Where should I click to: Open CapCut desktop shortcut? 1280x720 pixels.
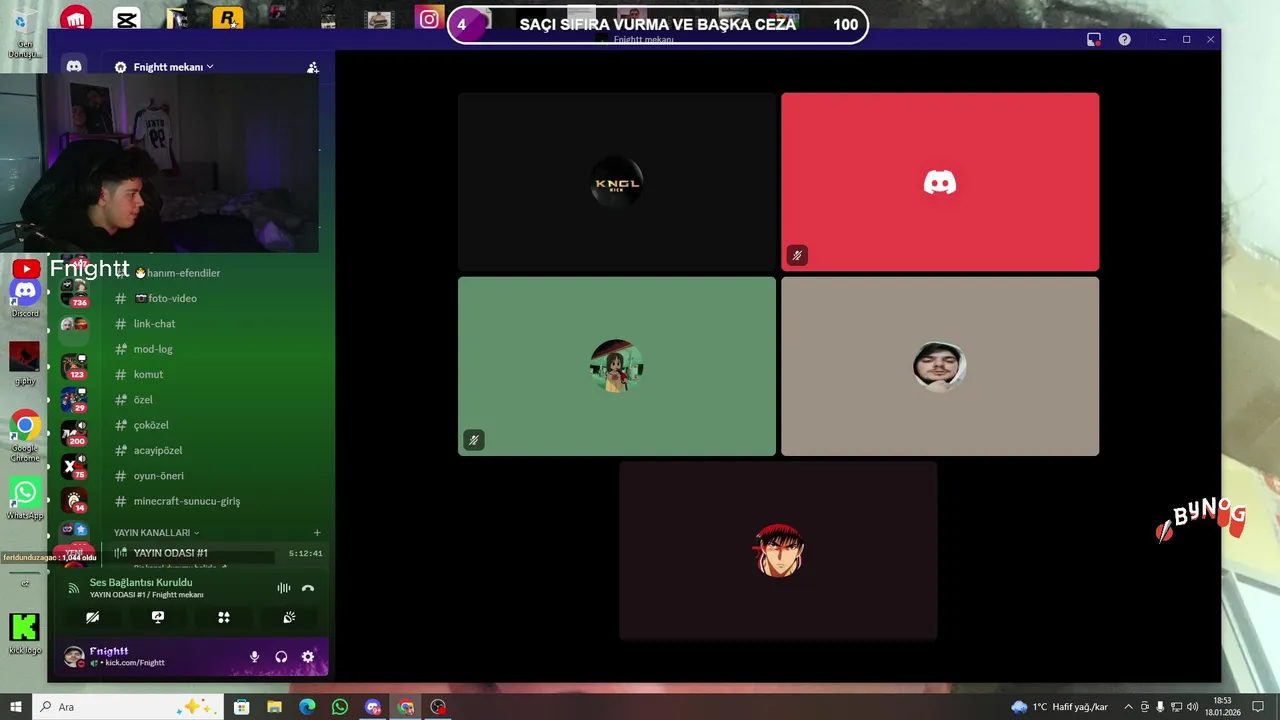click(126, 17)
